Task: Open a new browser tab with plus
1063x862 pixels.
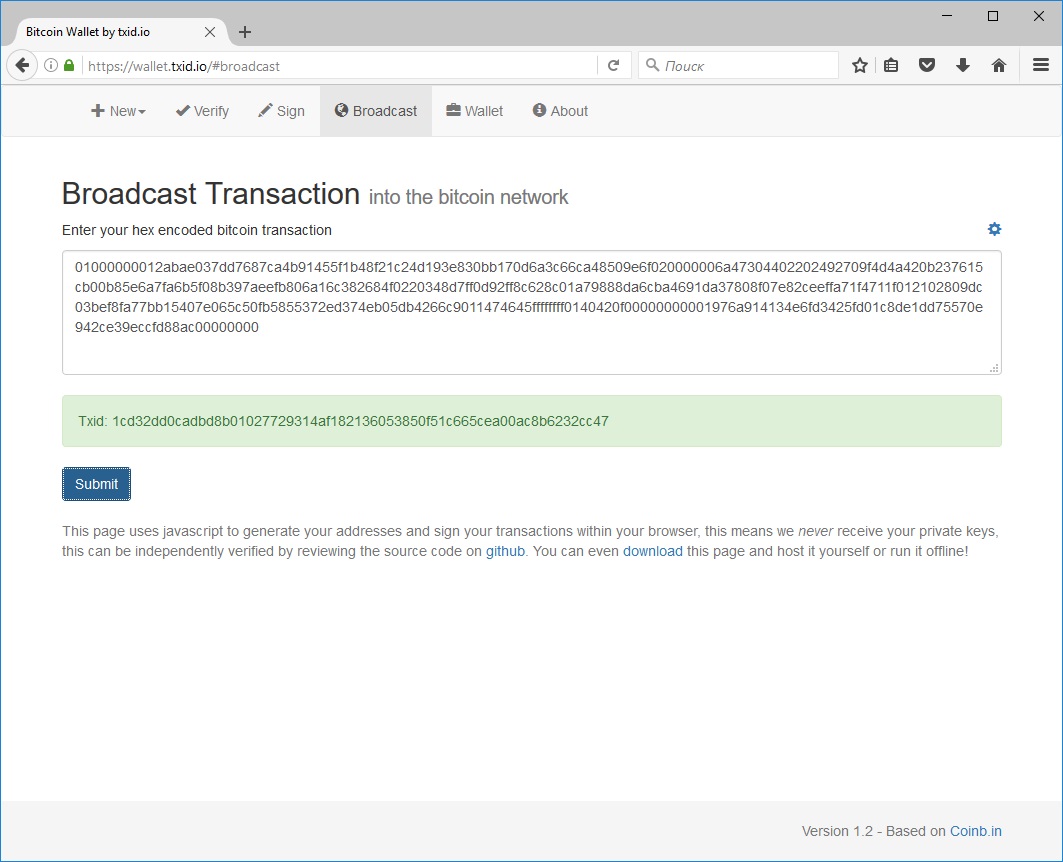Action: [x=245, y=32]
